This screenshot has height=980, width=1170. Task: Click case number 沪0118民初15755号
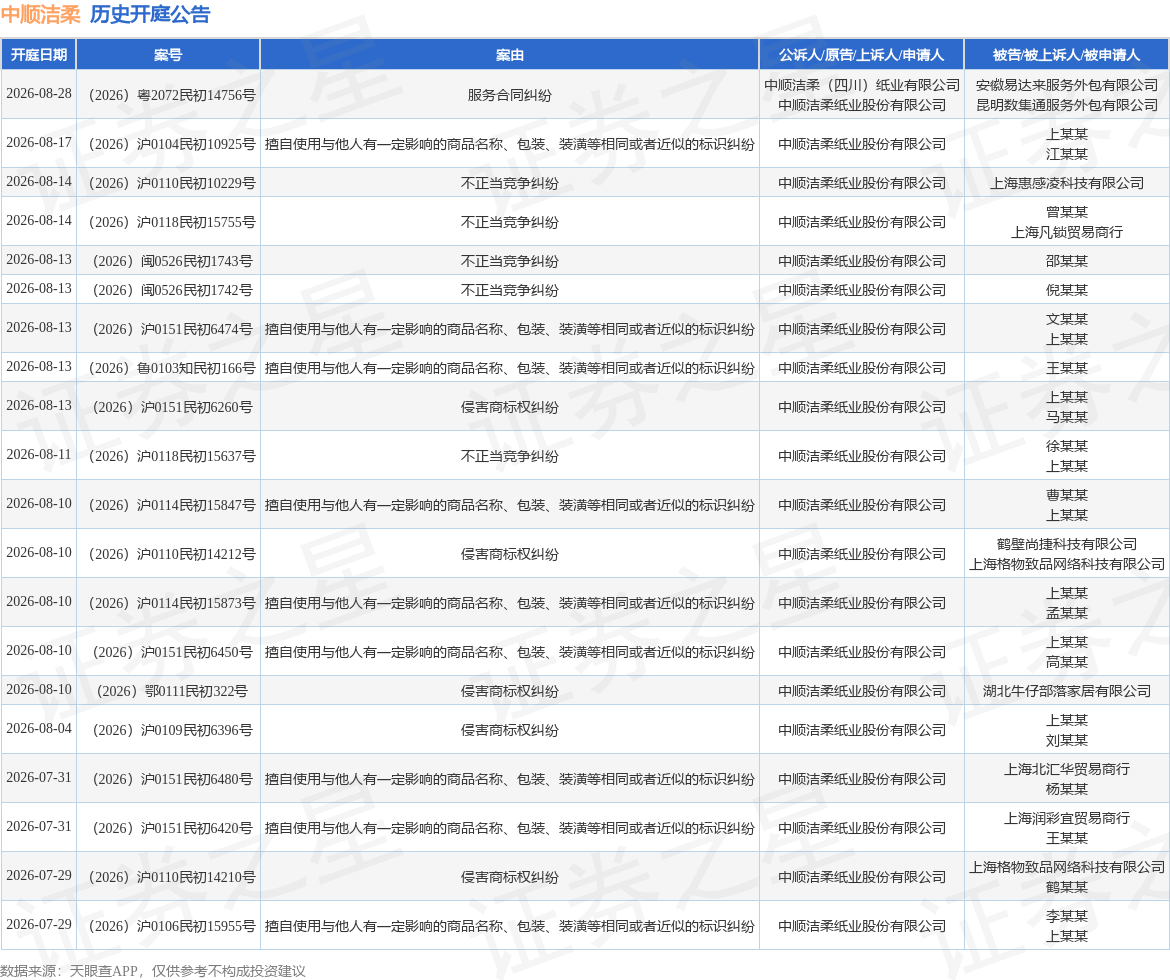click(x=172, y=222)
